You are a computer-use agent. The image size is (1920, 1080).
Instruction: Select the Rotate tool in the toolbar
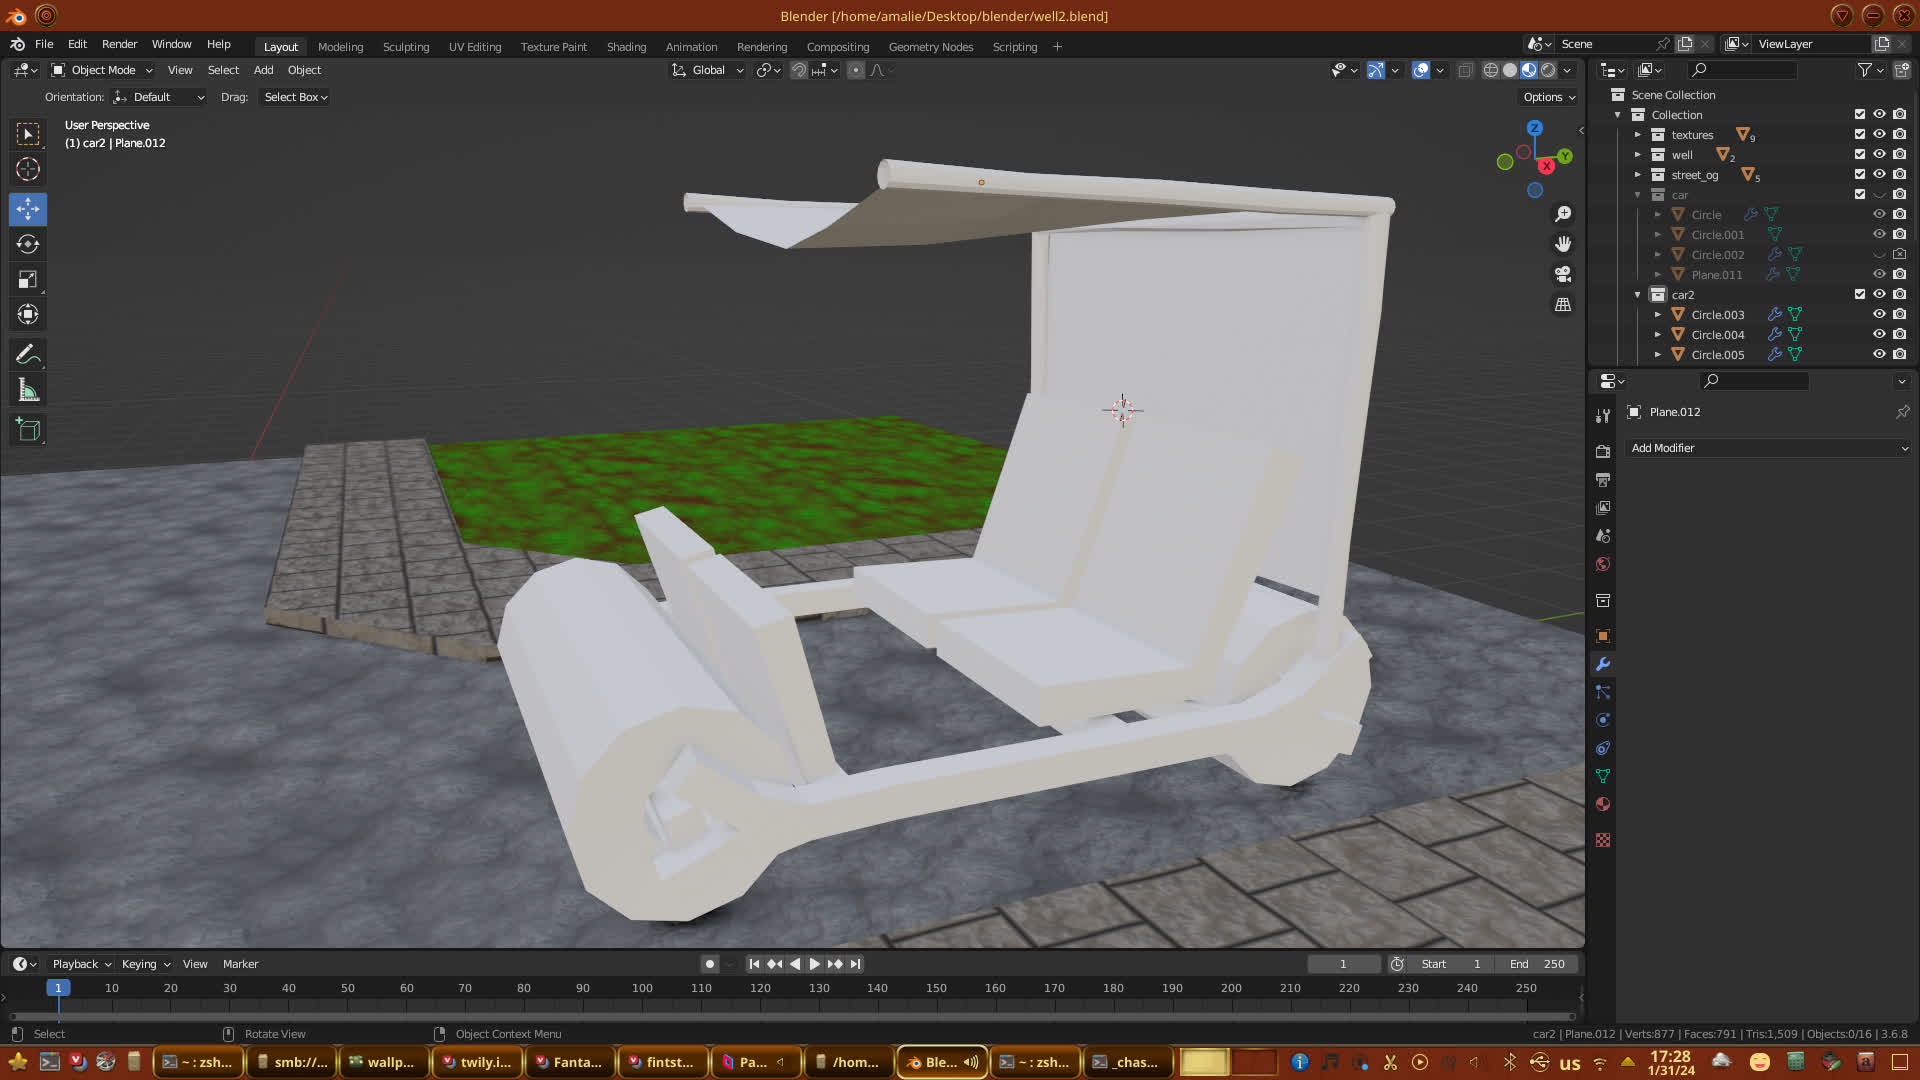pyautogui.click(x=28, y=245)
